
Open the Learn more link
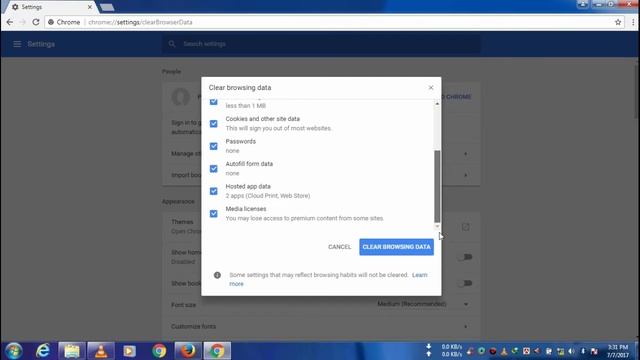[419, 275]
